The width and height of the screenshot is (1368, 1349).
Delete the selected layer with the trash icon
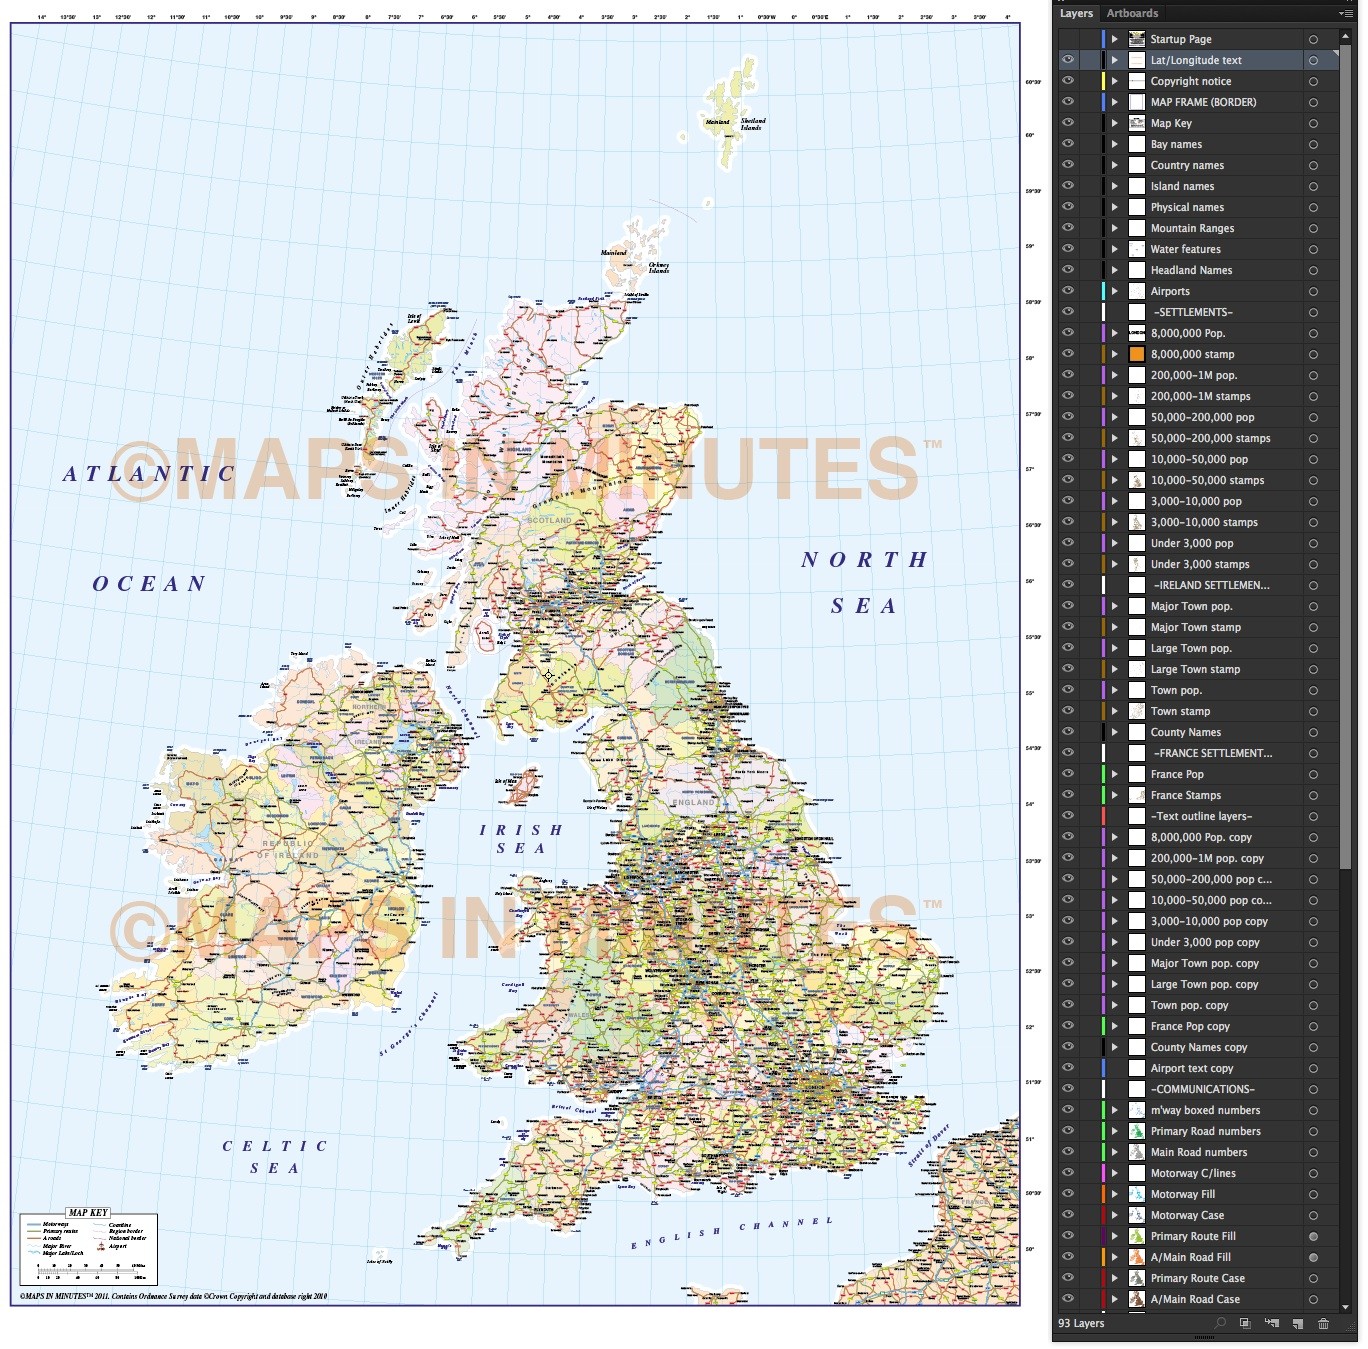tap(1324, 1323)
